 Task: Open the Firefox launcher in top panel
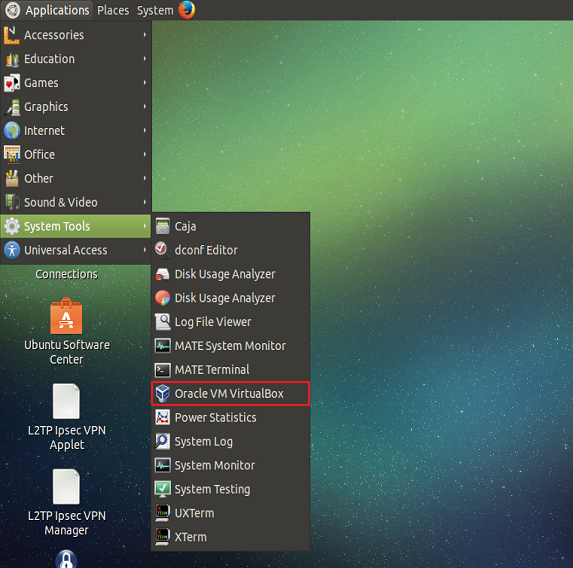click(187, 10)
